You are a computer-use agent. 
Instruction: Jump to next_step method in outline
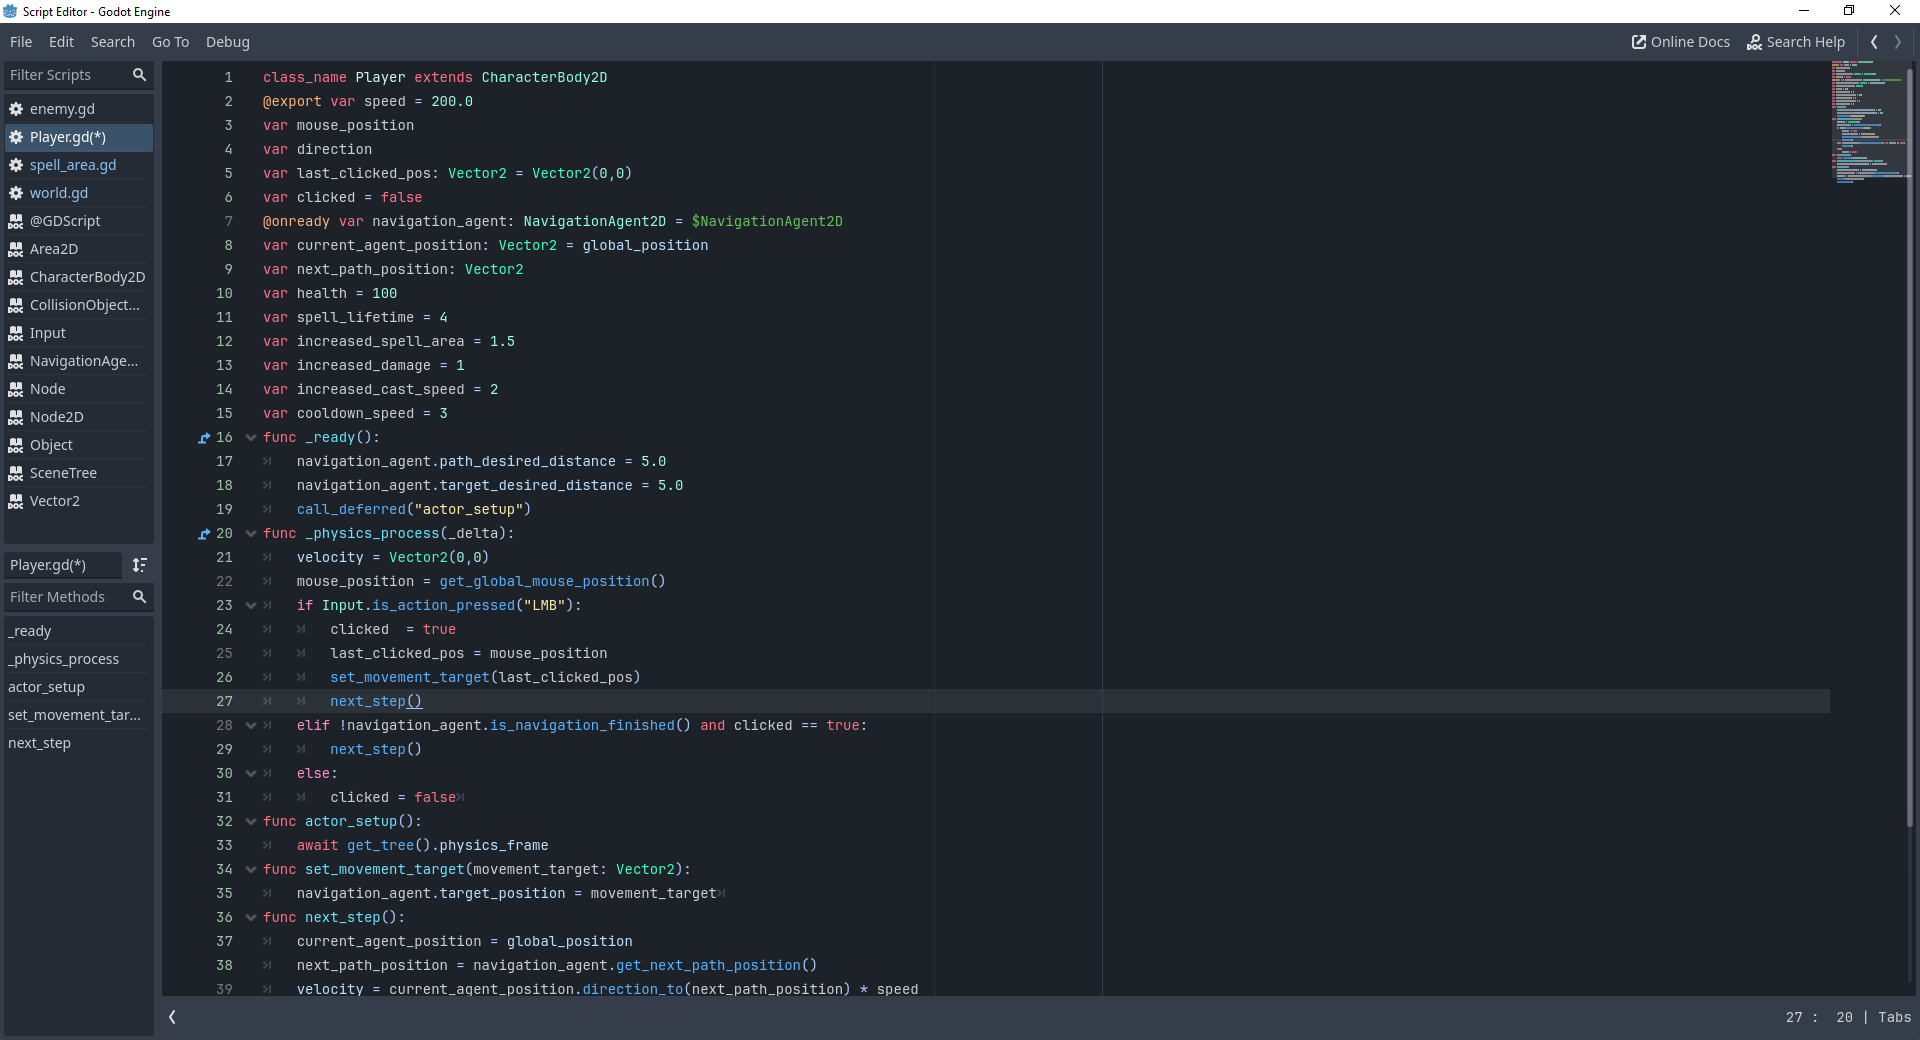pyautogui.click(x=78, y=743)
